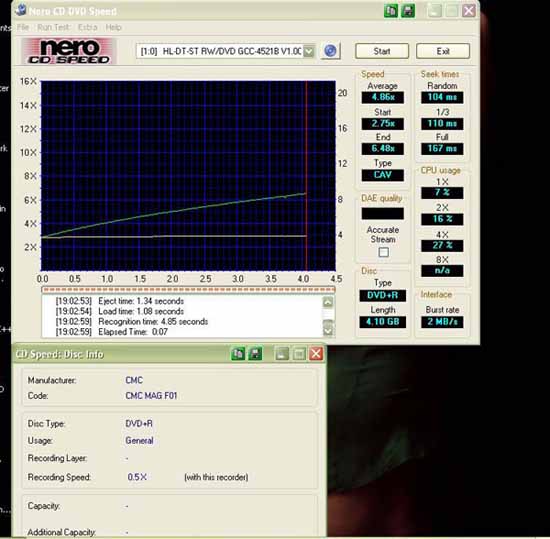550x539 pixels.
Task: Click the Manufacturer value CMC
Action: (134, 380)
